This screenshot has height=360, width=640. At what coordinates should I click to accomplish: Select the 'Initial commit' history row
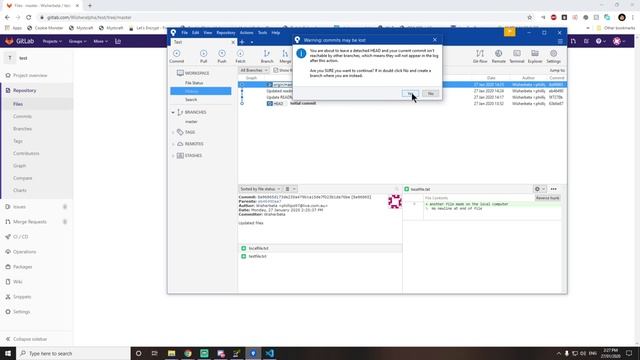point(402,104)
